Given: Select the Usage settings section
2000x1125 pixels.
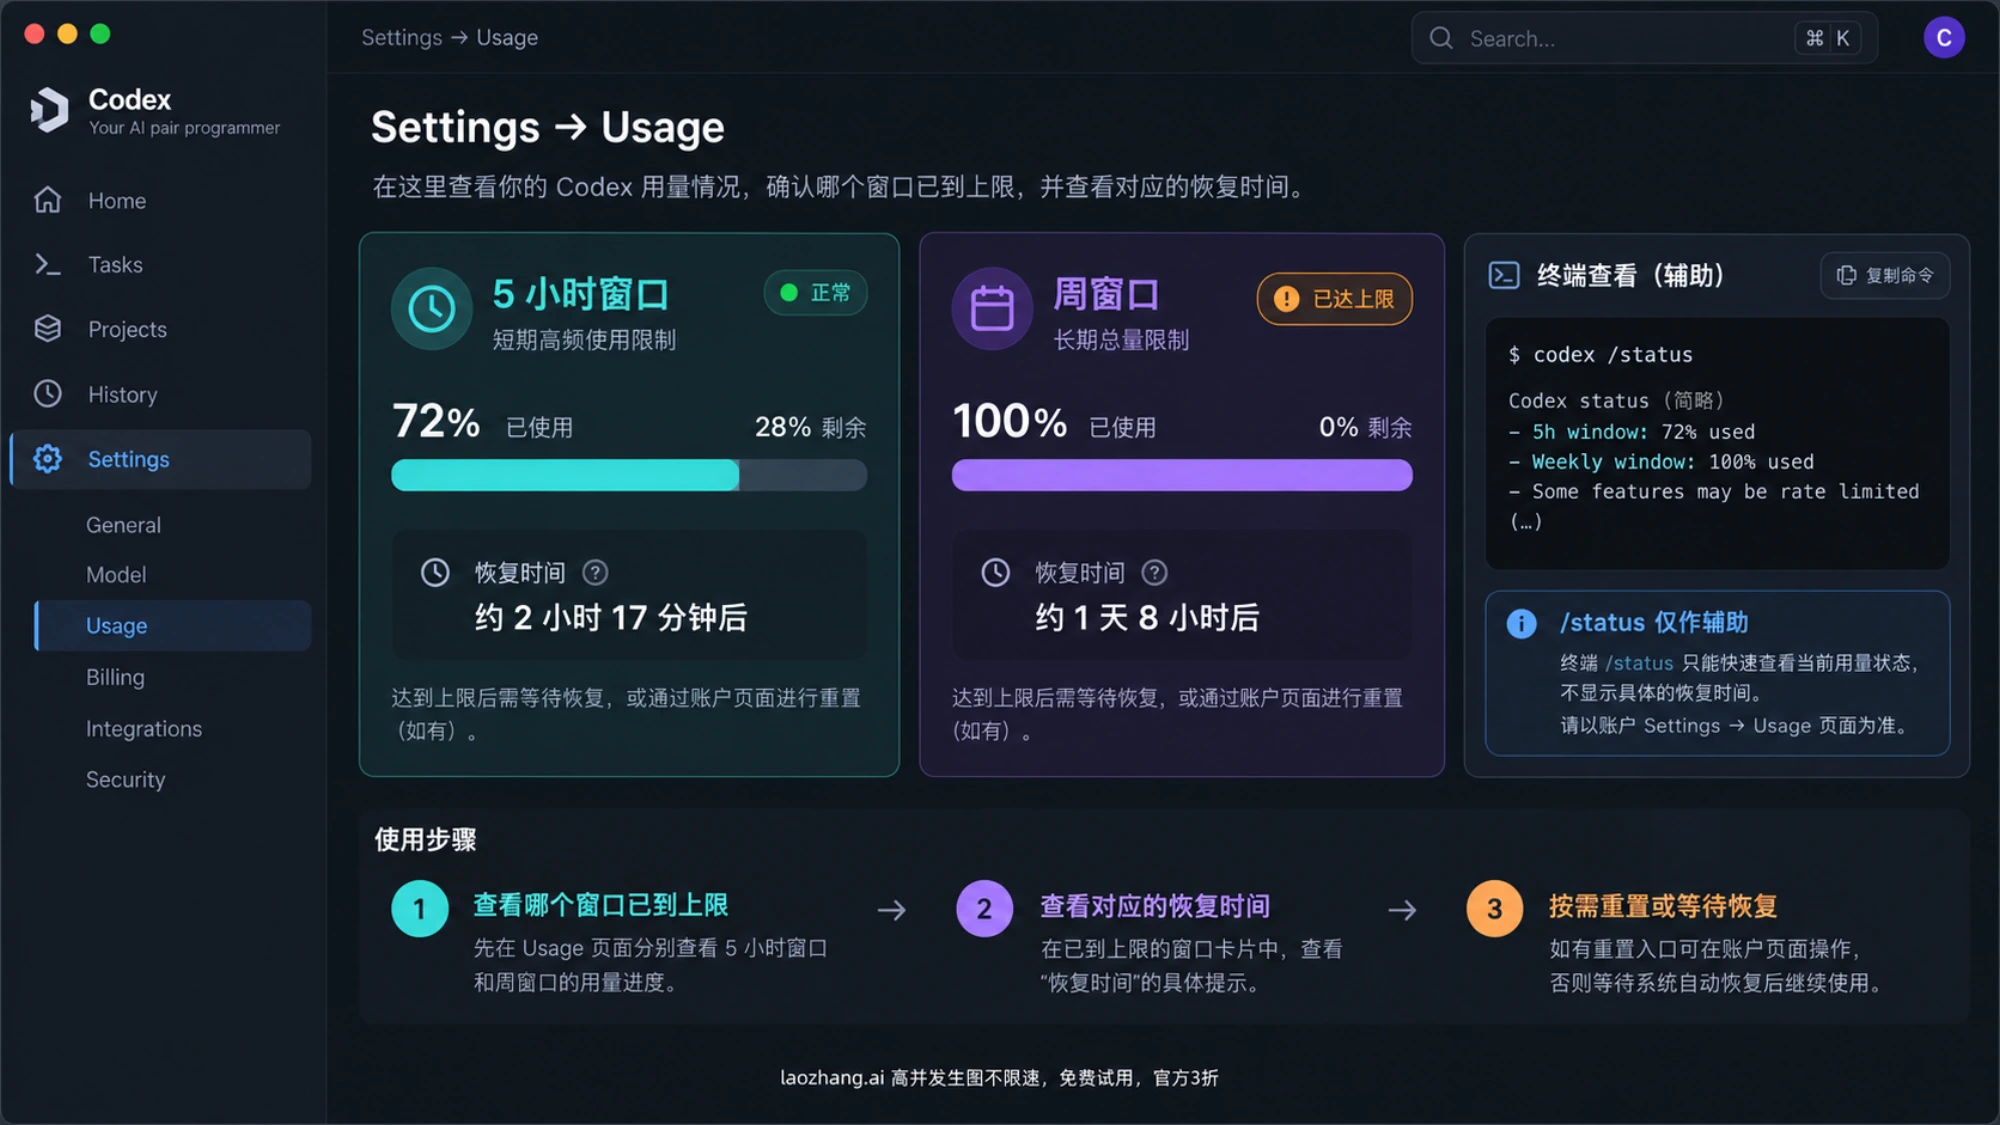Looking at the screenshot, I should (x=173, y=626).
